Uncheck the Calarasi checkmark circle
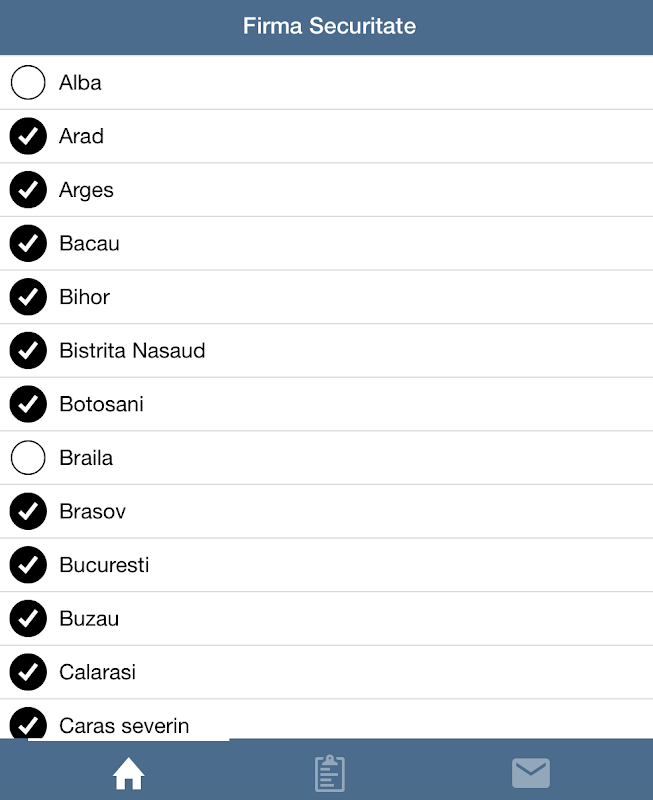 tap(28, 672)
